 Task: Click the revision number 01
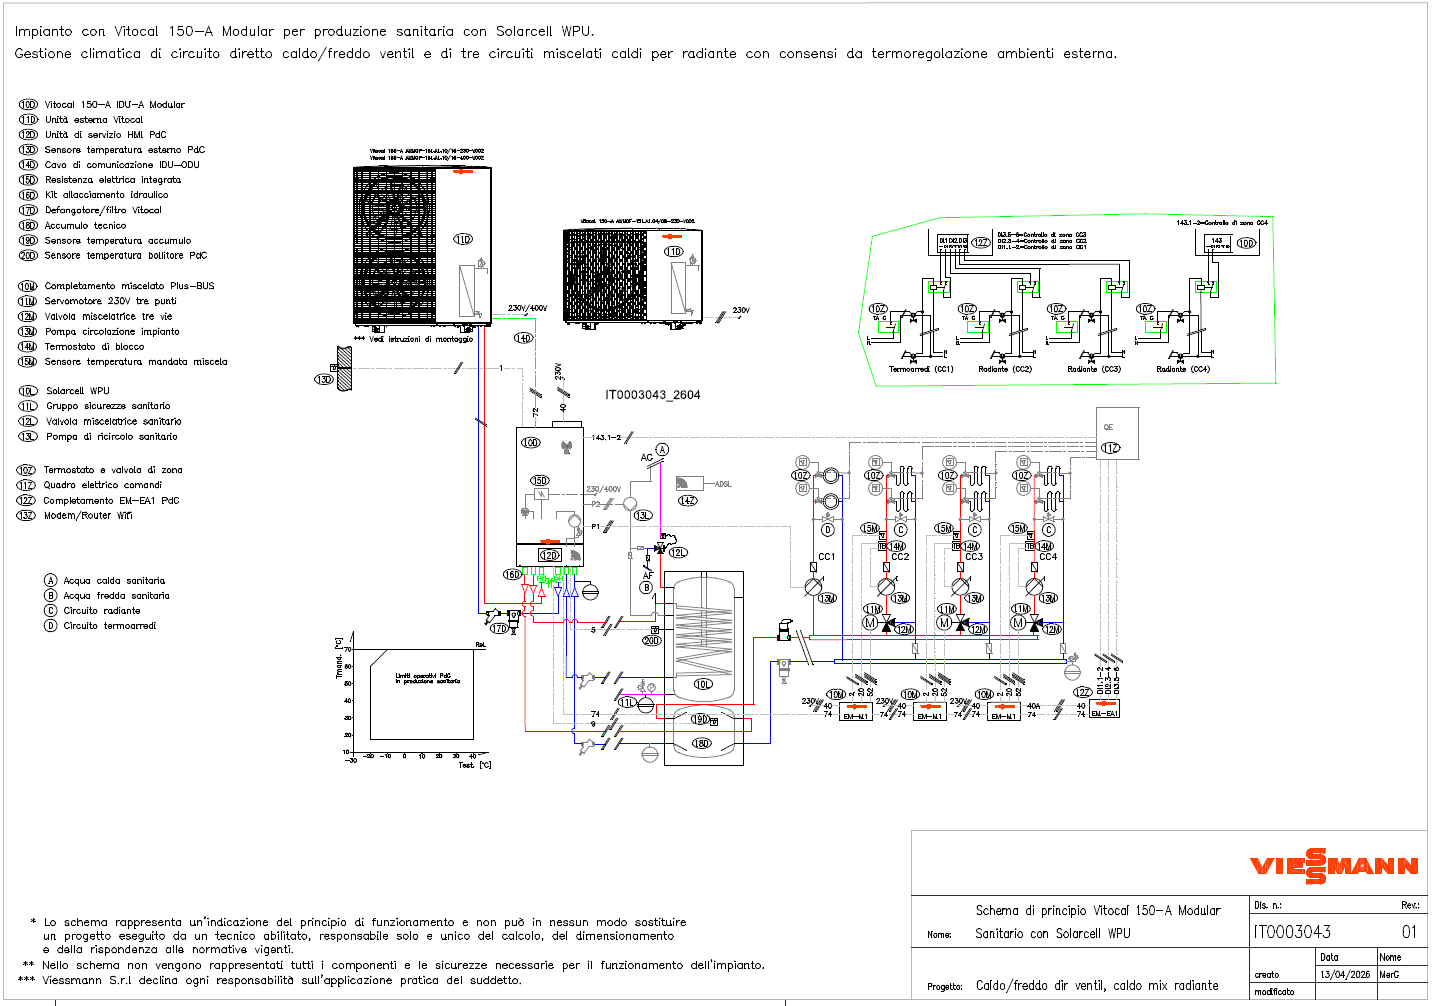tap(1408, 932)
